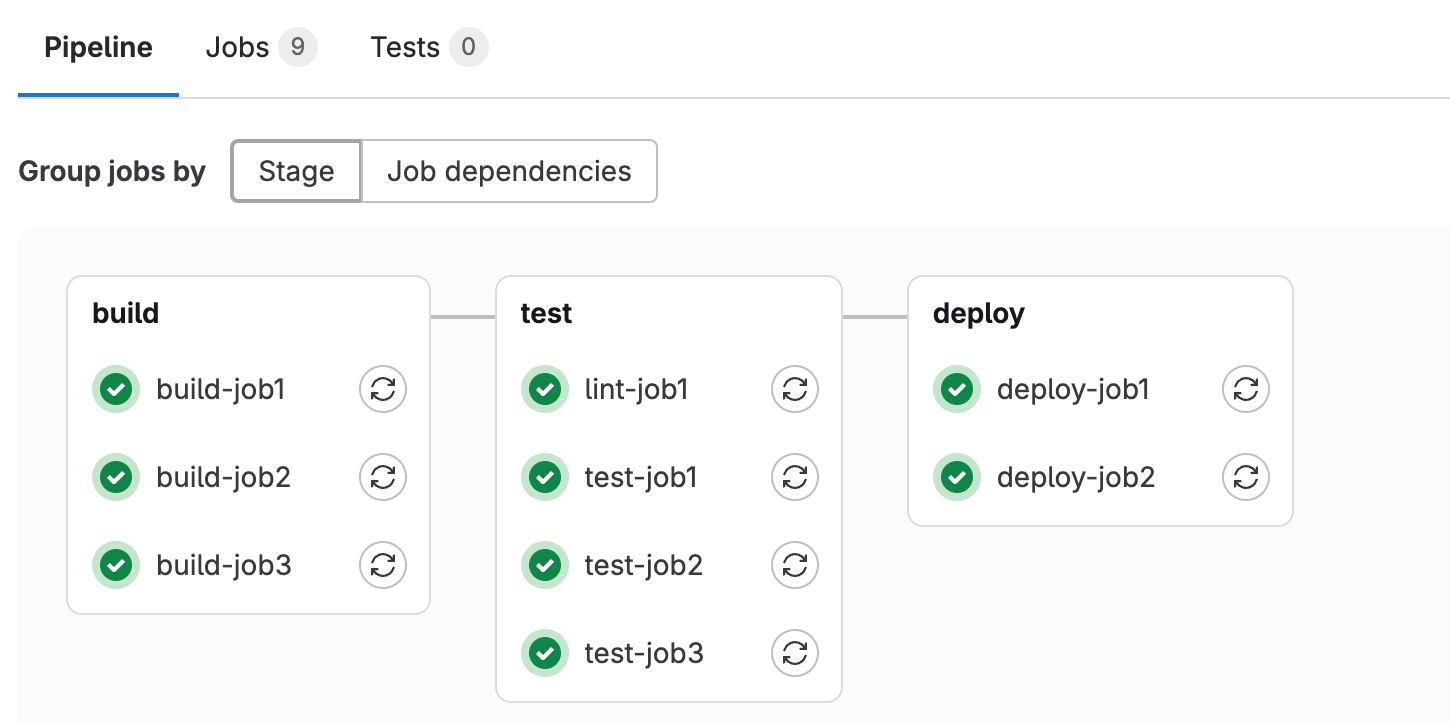Retry the deploy-job2 job

coord(1245,477)
